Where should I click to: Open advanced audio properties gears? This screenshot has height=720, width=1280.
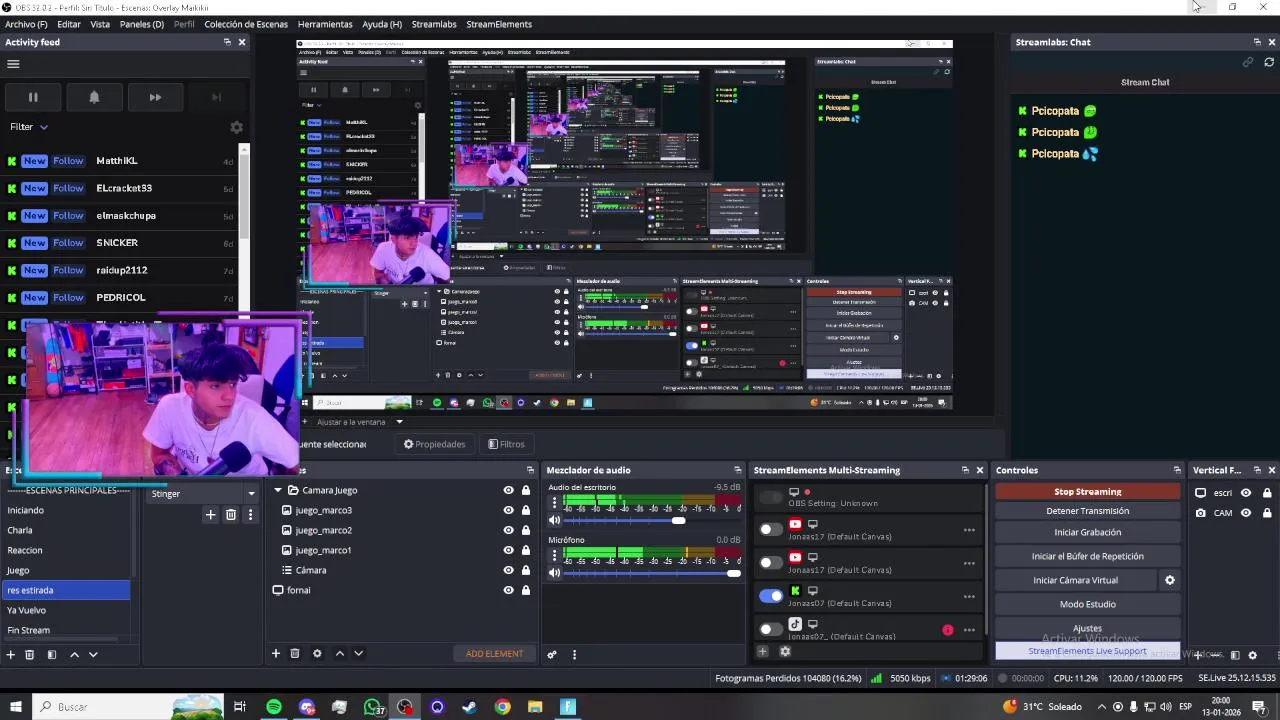click(x=551, y=654)
